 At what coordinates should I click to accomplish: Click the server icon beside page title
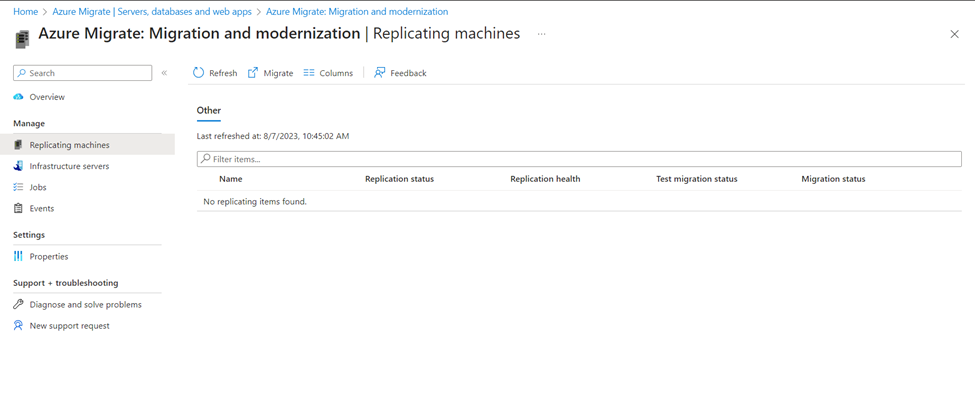click(22, 39)
